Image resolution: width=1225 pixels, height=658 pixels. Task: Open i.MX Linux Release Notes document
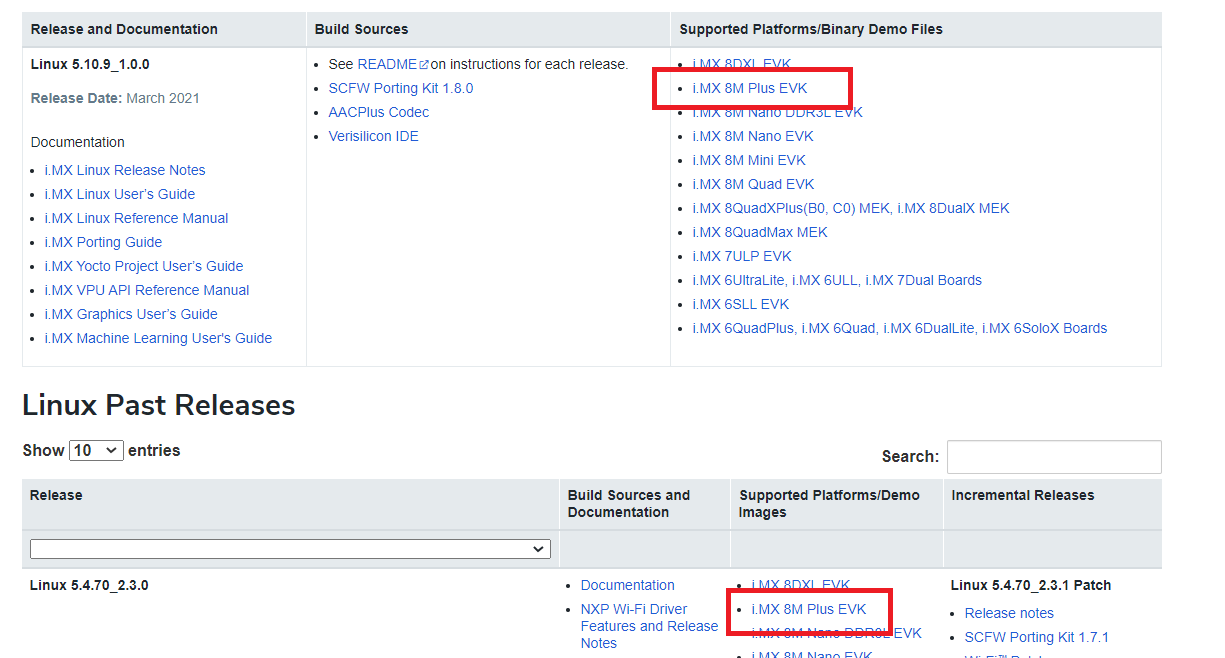click(124, 170)
